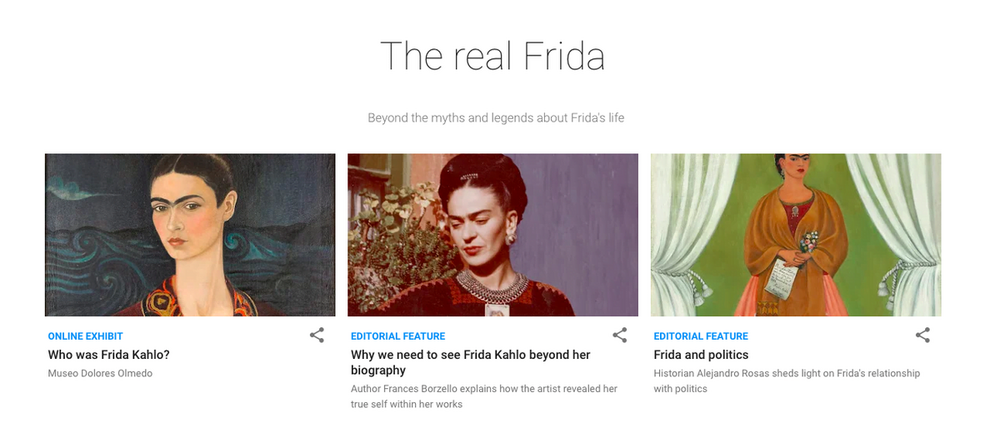Open the Frida self-portrait painting thumbnail
The width and height of the screenshot is (1000, 433).
click(x=190, y=235)
